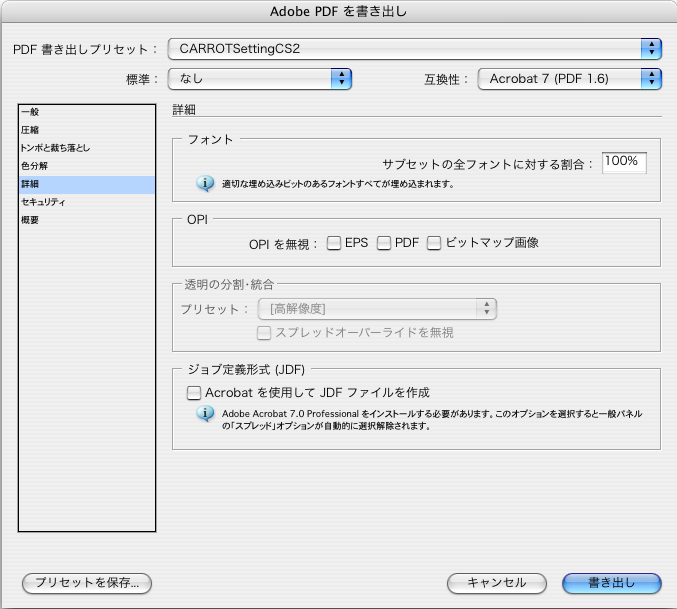The width and height of the screenshot is (677, 609).
Task: Click the ジョブ定義形式 (JDF) group title
Action: (246, 369)
